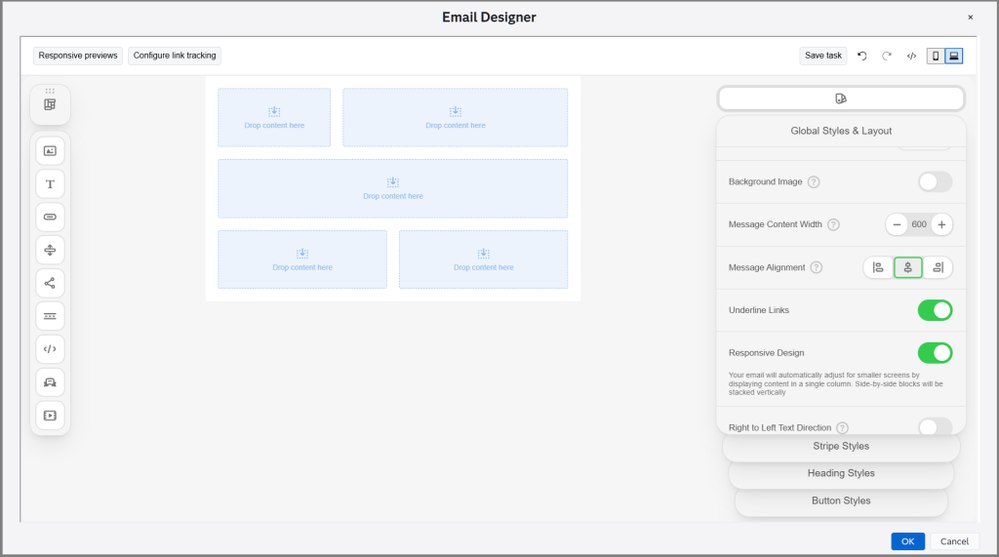
Task: Open the code editor view
Action: 912,56
